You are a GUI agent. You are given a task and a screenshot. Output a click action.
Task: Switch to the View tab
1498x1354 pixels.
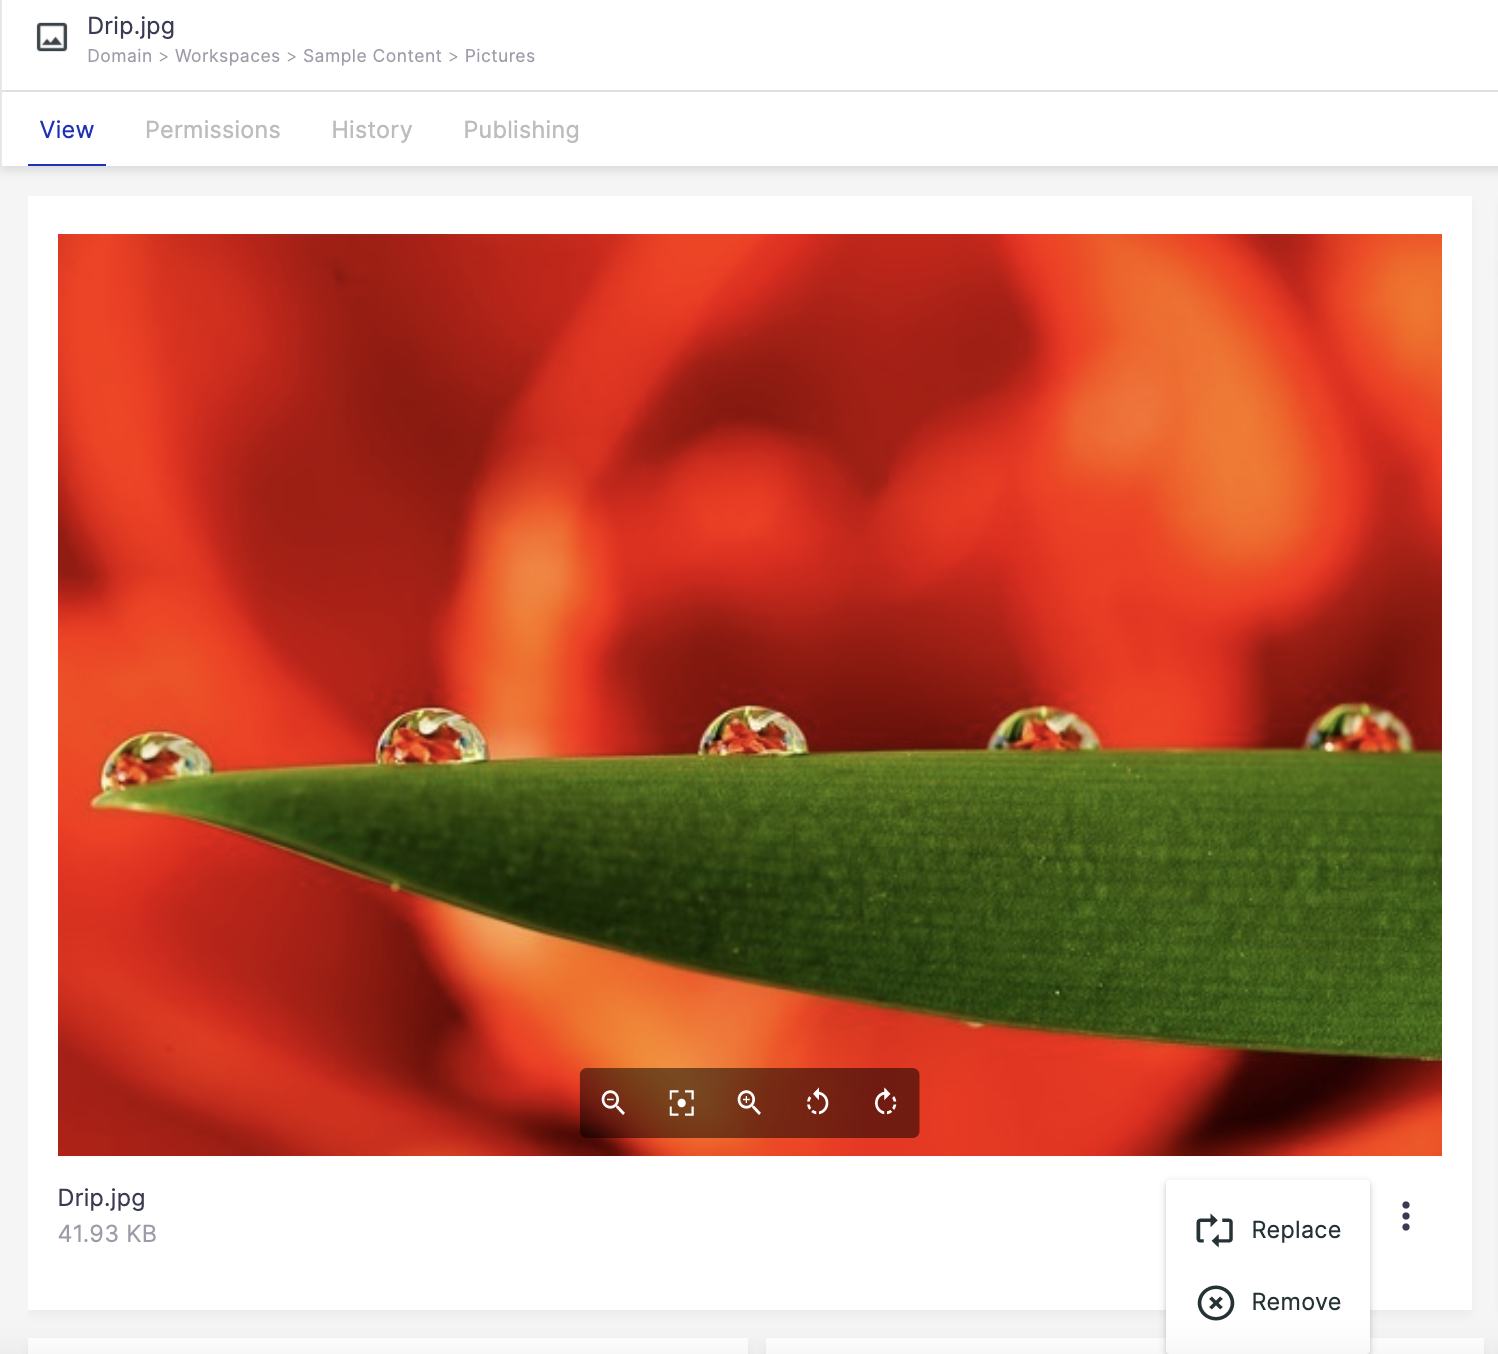(67, 130)
